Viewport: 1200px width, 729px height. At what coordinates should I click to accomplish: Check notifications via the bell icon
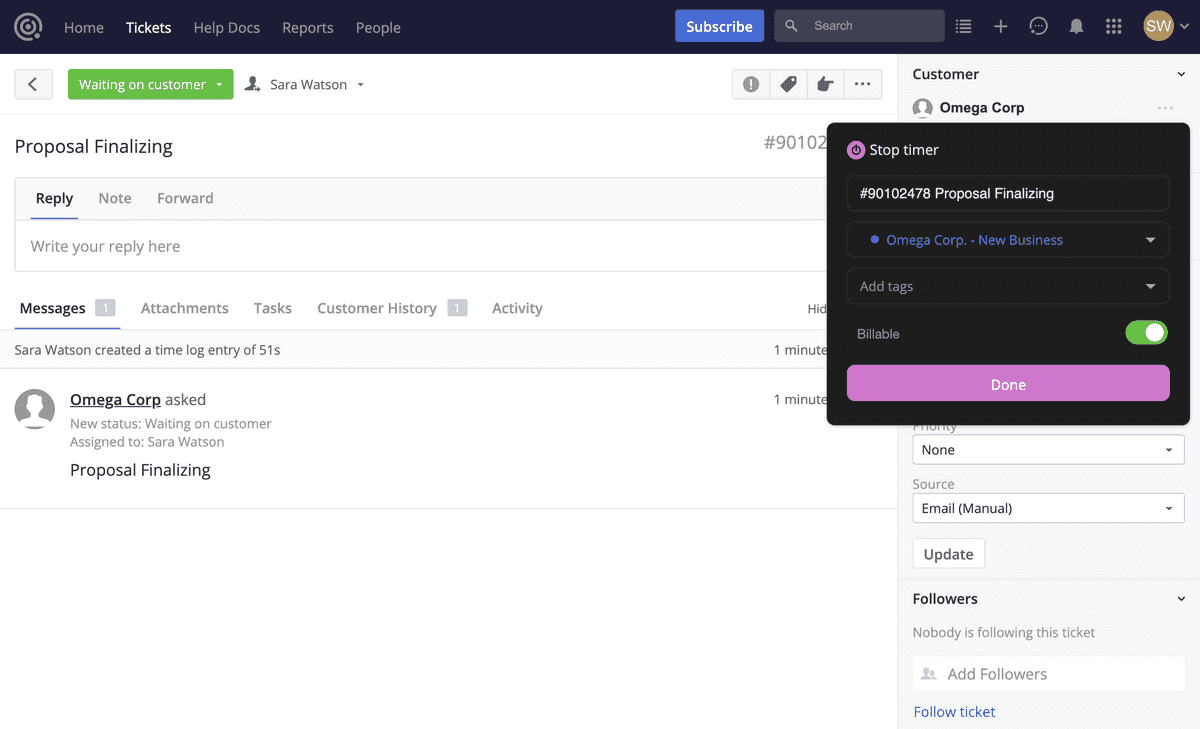[x=1076, y=26]
